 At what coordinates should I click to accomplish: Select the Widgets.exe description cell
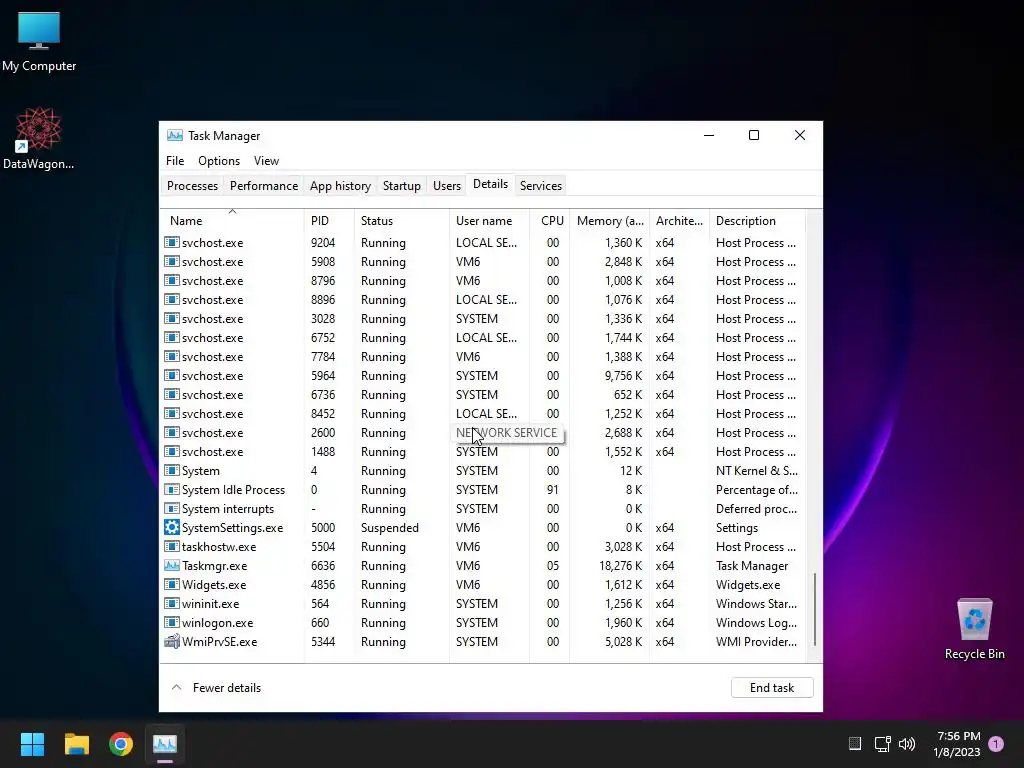[748, 584]
